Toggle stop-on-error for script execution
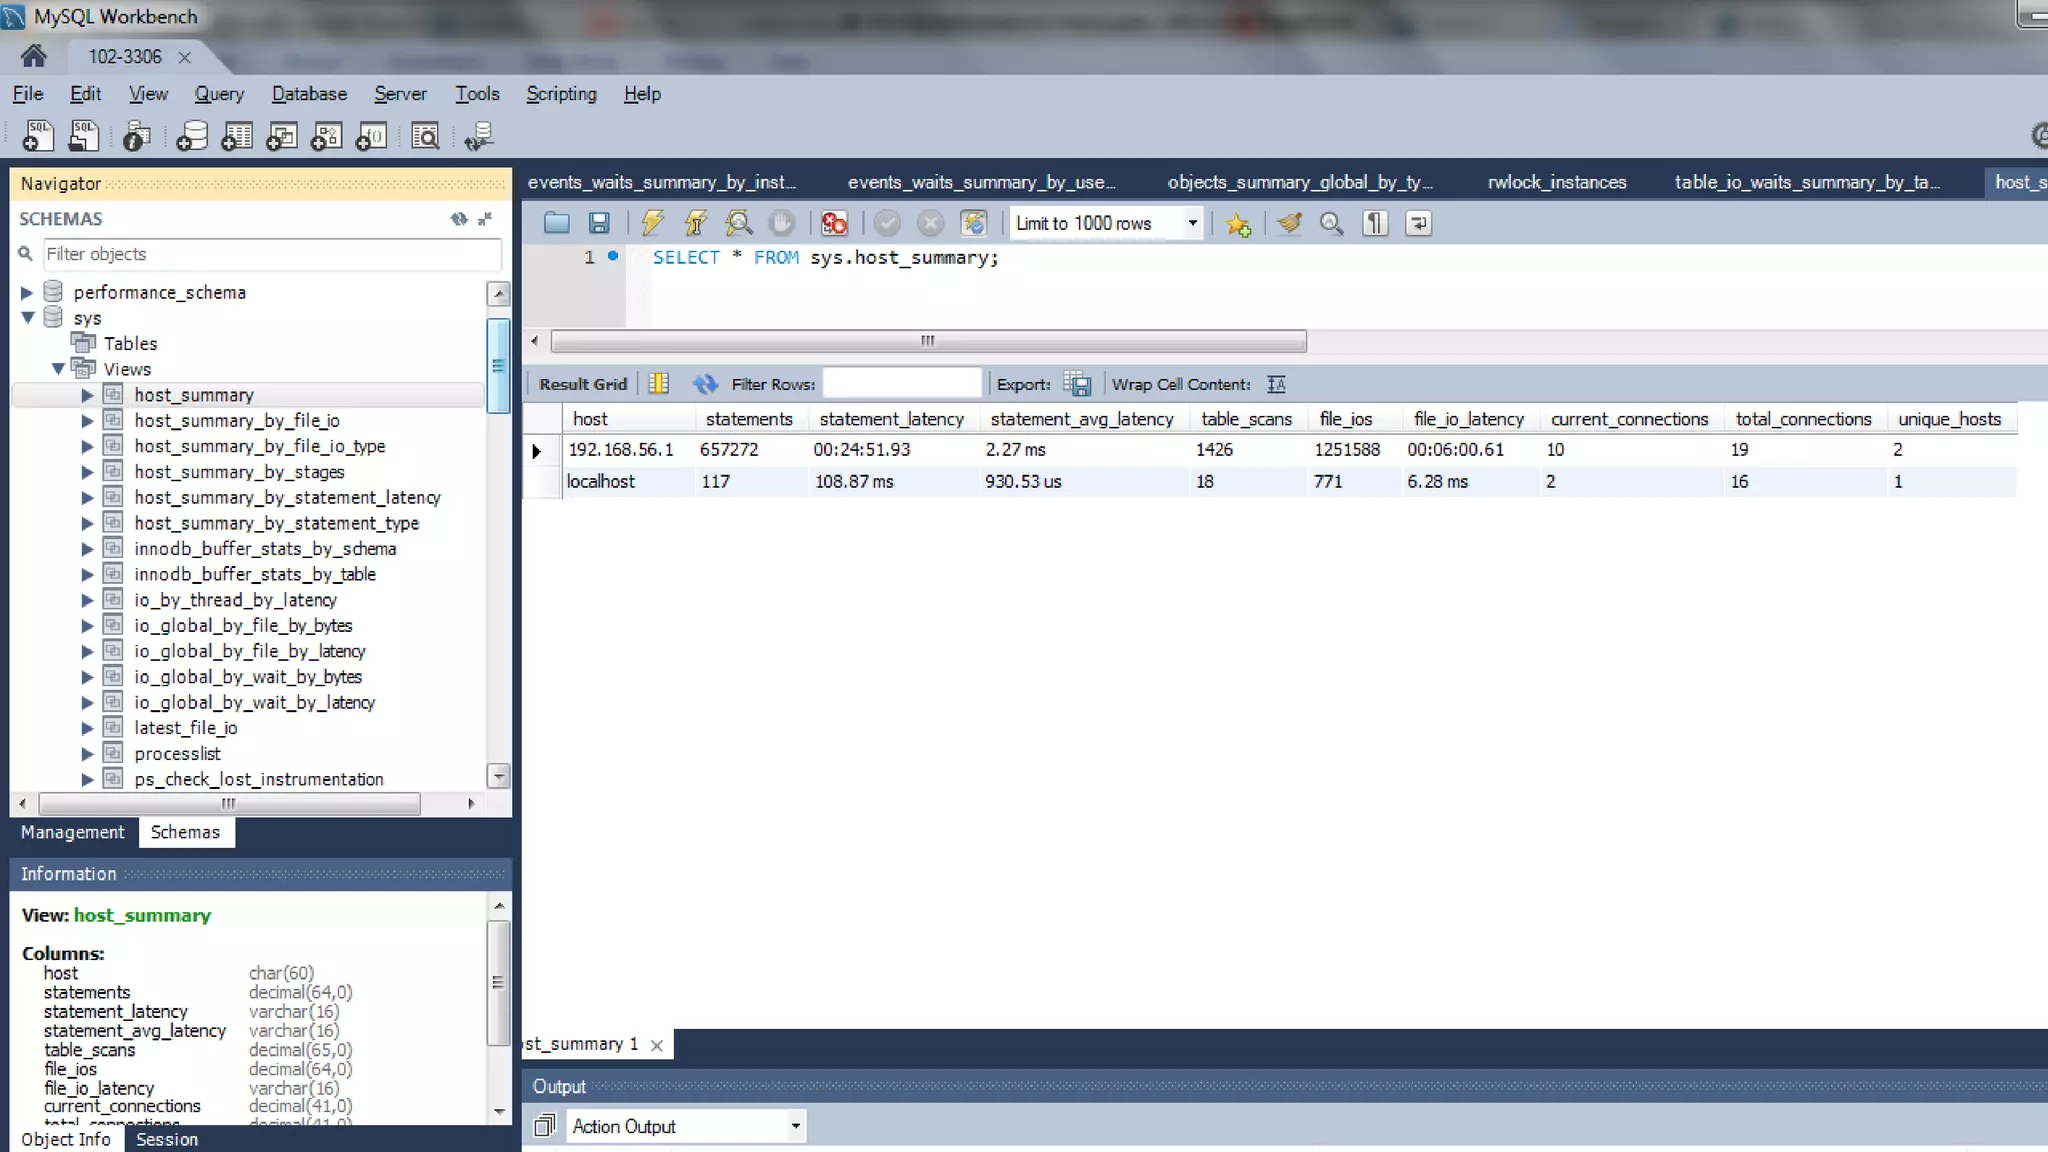 click(x=834, y=223)
